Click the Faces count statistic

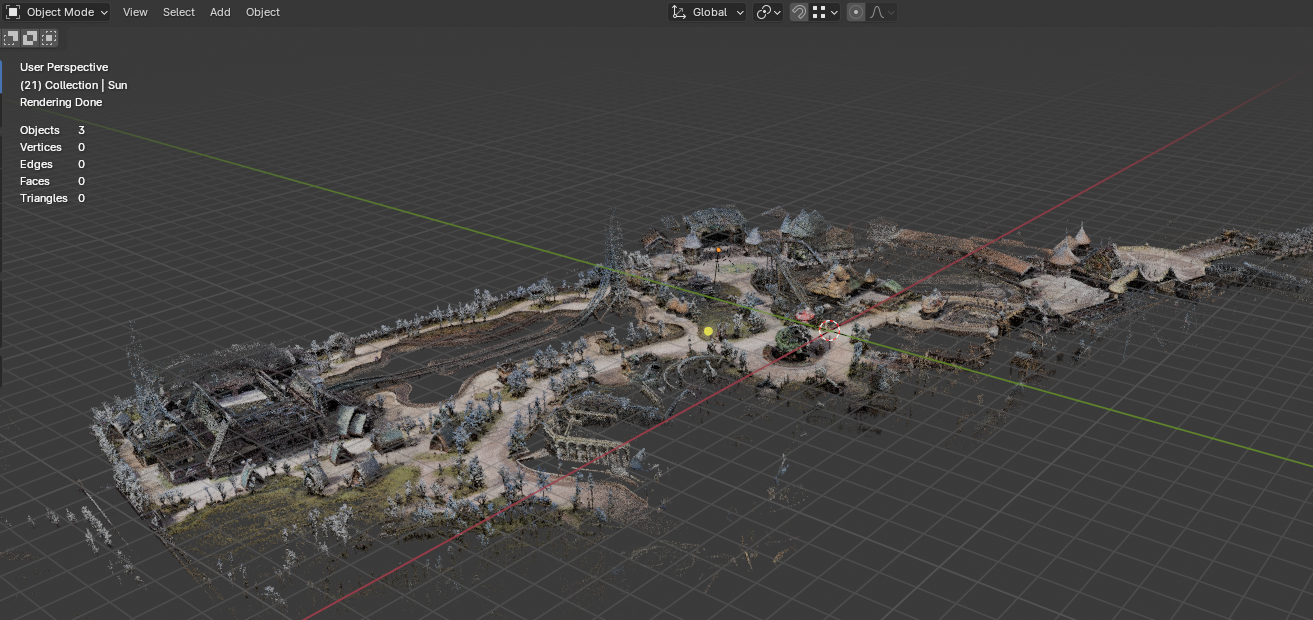click(x=52, y=181)
